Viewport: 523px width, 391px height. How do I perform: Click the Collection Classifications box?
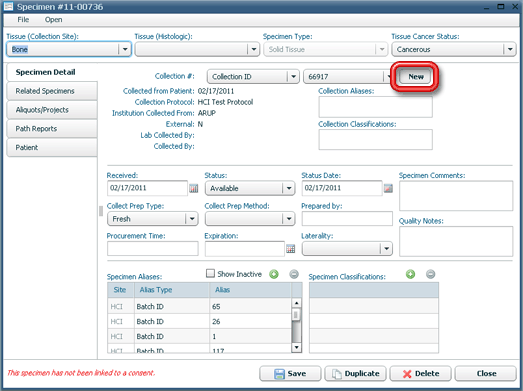(376, 139)
